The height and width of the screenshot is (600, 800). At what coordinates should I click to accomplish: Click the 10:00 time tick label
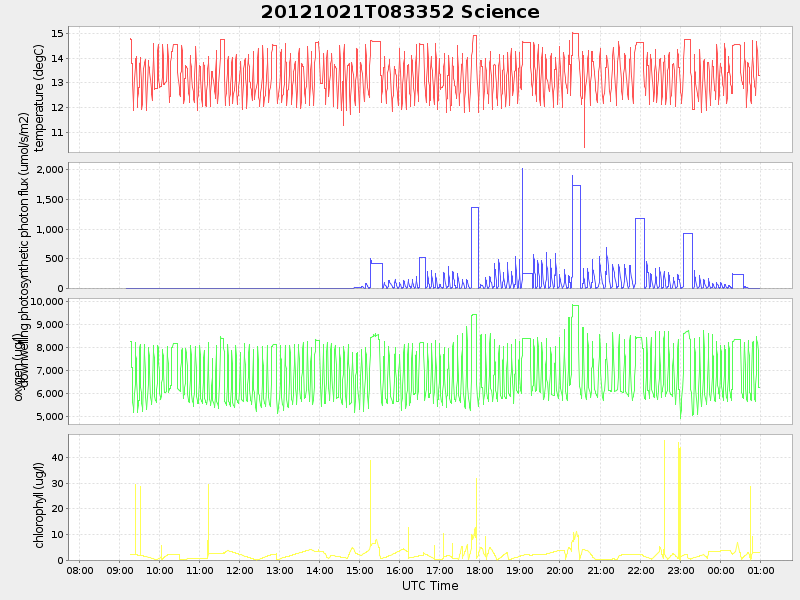pyautogui.click(x=160, y=570)
